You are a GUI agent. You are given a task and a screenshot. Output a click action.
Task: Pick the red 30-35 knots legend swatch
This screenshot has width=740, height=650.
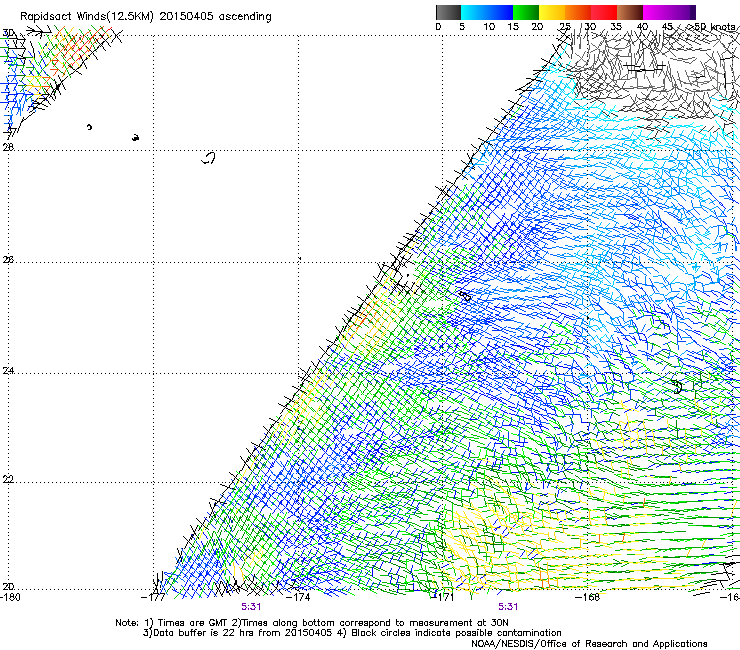pos(604,12)
